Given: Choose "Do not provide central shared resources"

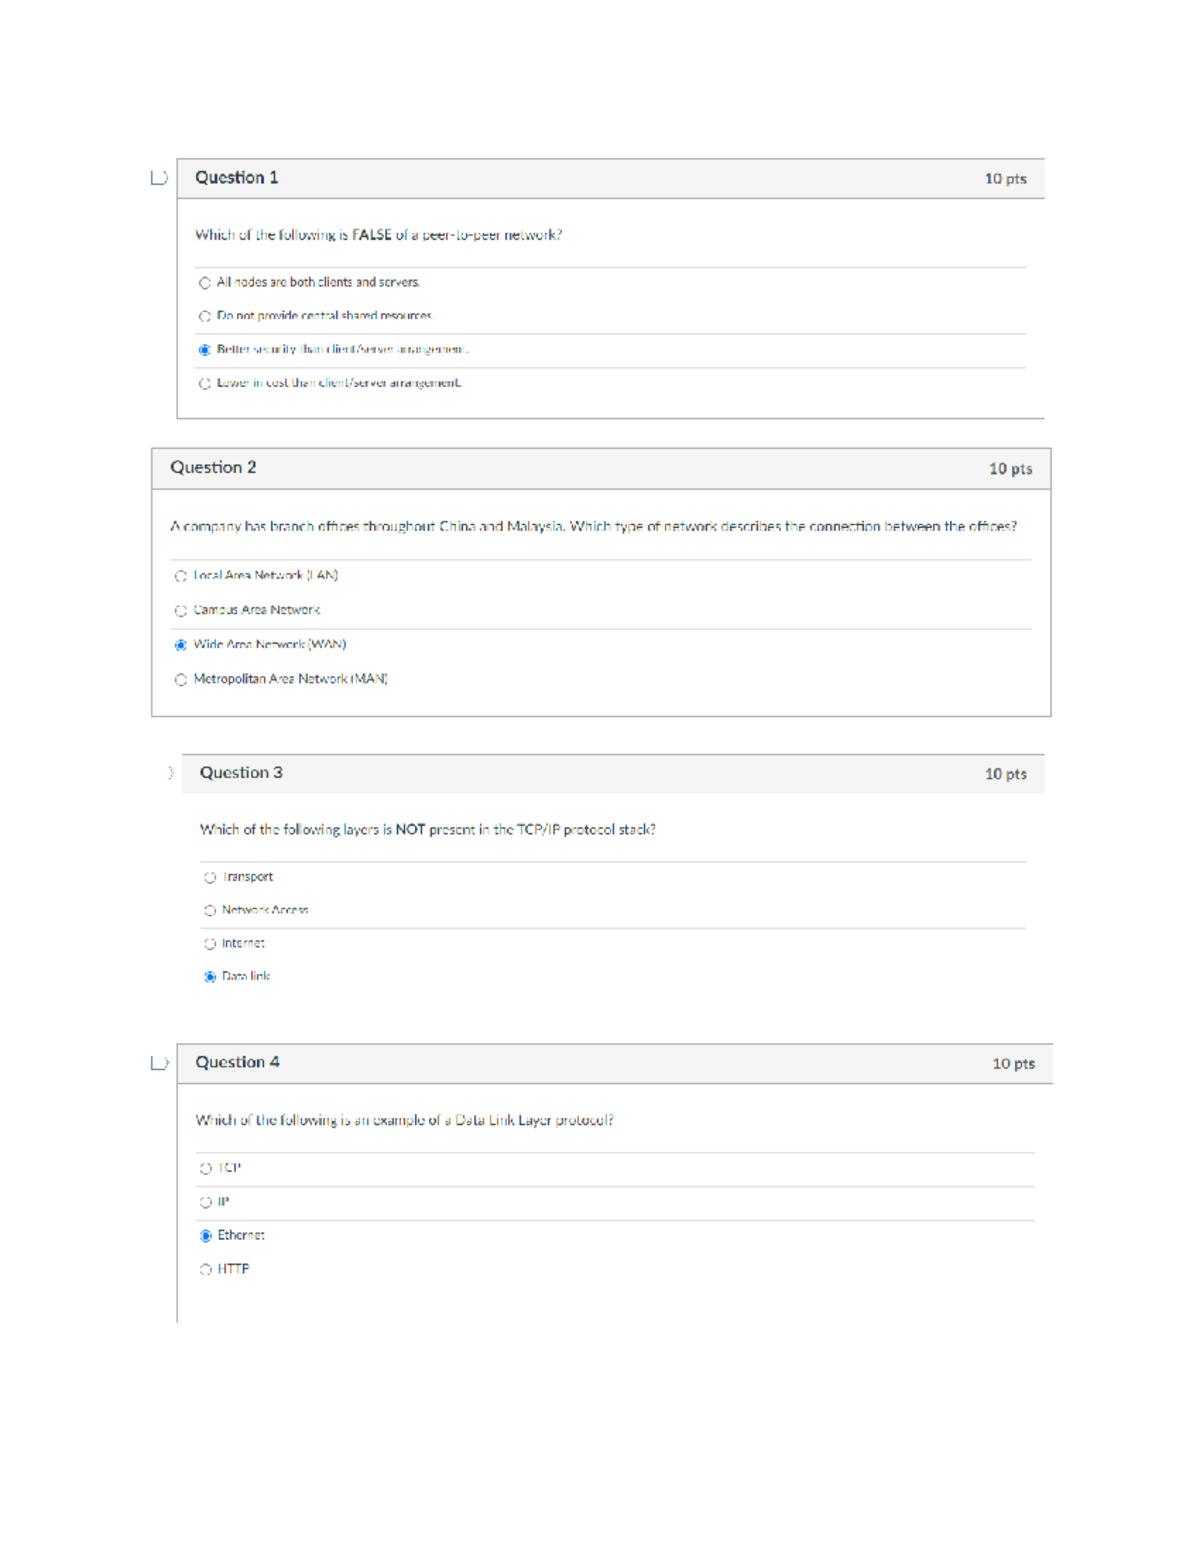Looking at the screenshot, I should click(205, 316).
